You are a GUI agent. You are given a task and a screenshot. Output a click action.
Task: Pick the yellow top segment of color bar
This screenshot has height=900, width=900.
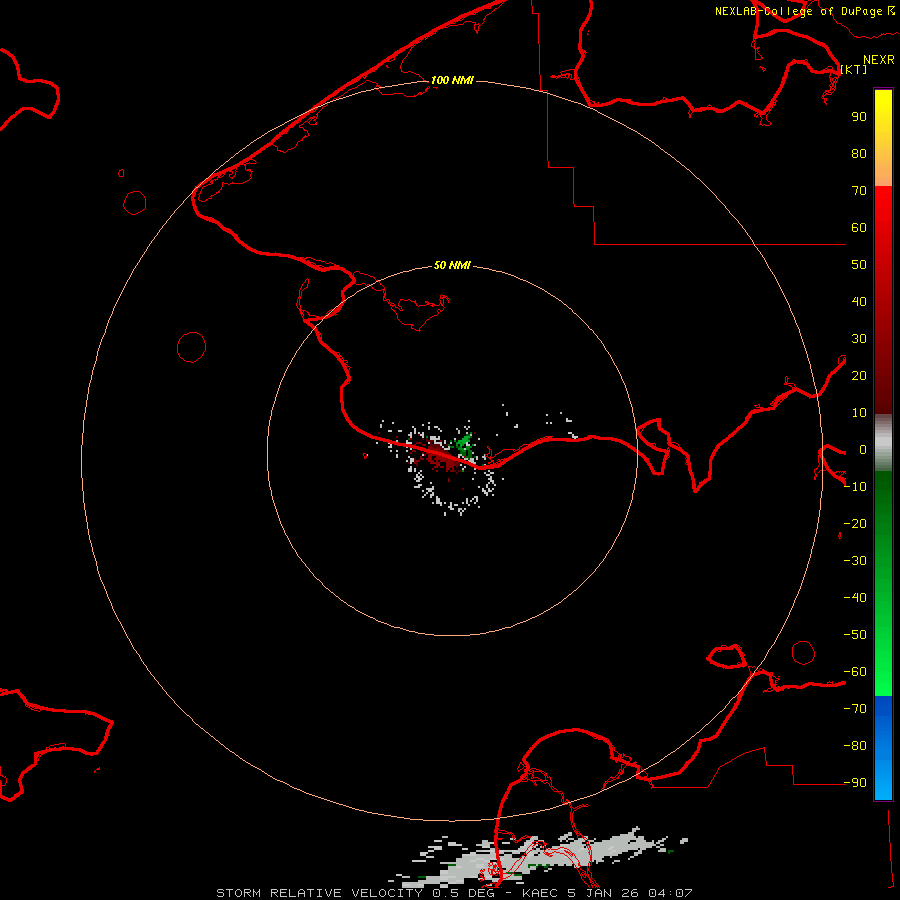883,138
